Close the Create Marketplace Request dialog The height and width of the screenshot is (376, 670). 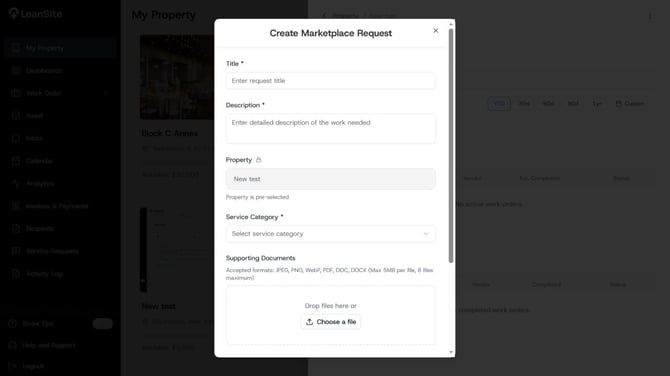coord(435,30)
